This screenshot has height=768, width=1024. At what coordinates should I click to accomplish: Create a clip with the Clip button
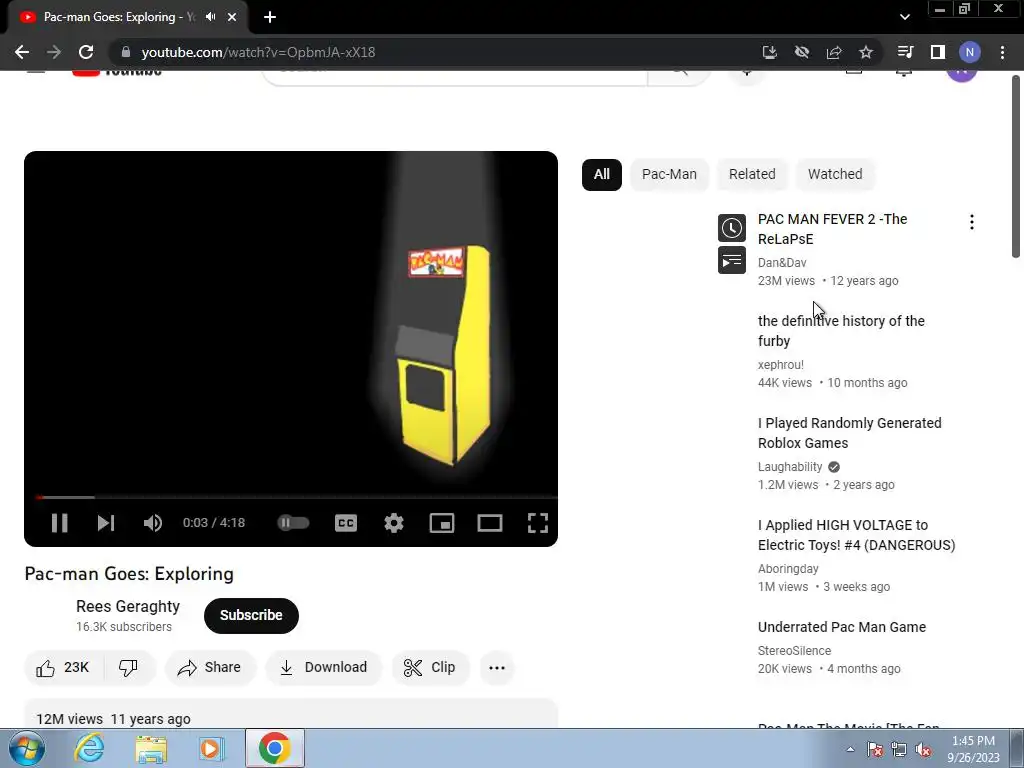click(430, 667)
